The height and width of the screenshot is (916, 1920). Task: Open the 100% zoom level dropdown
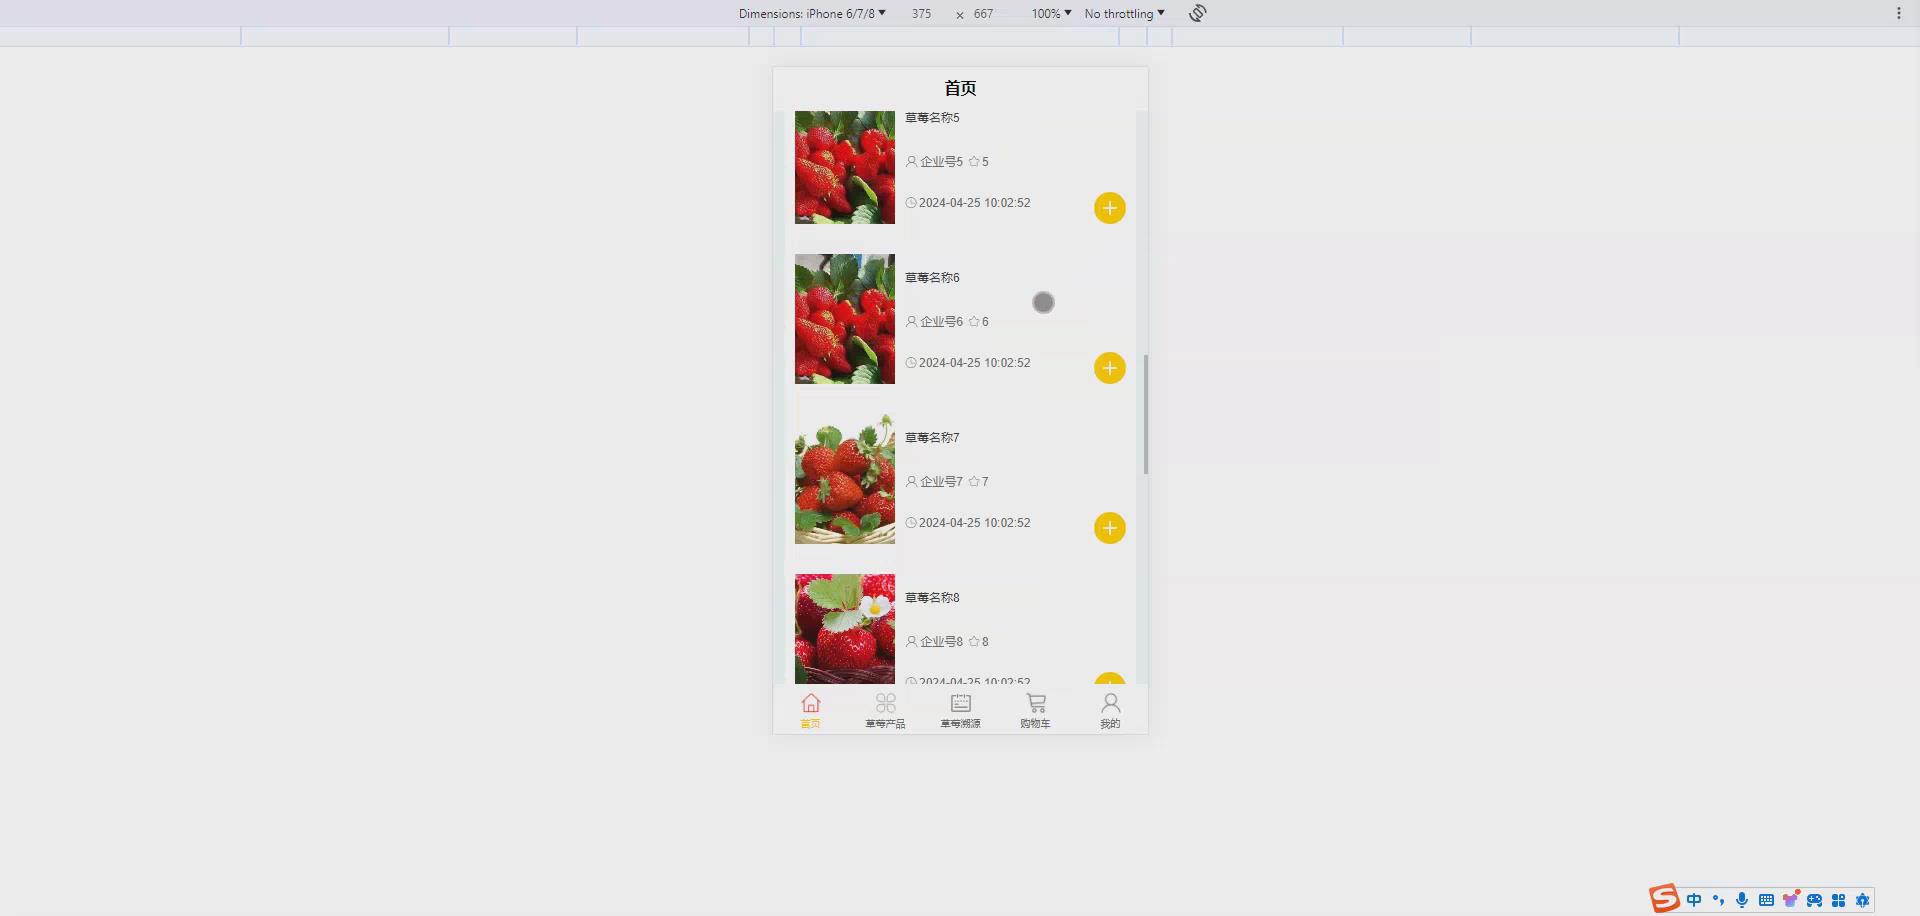1048,13
